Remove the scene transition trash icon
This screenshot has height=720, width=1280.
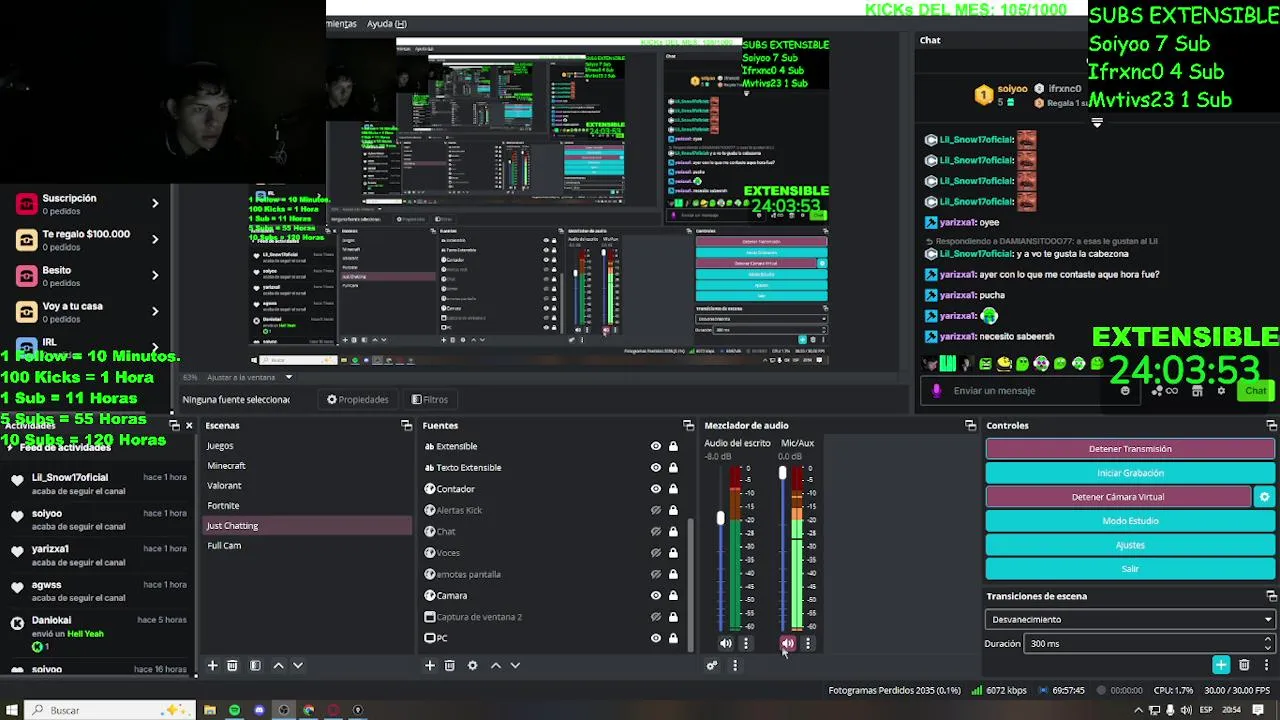(x=1244, y=665)
